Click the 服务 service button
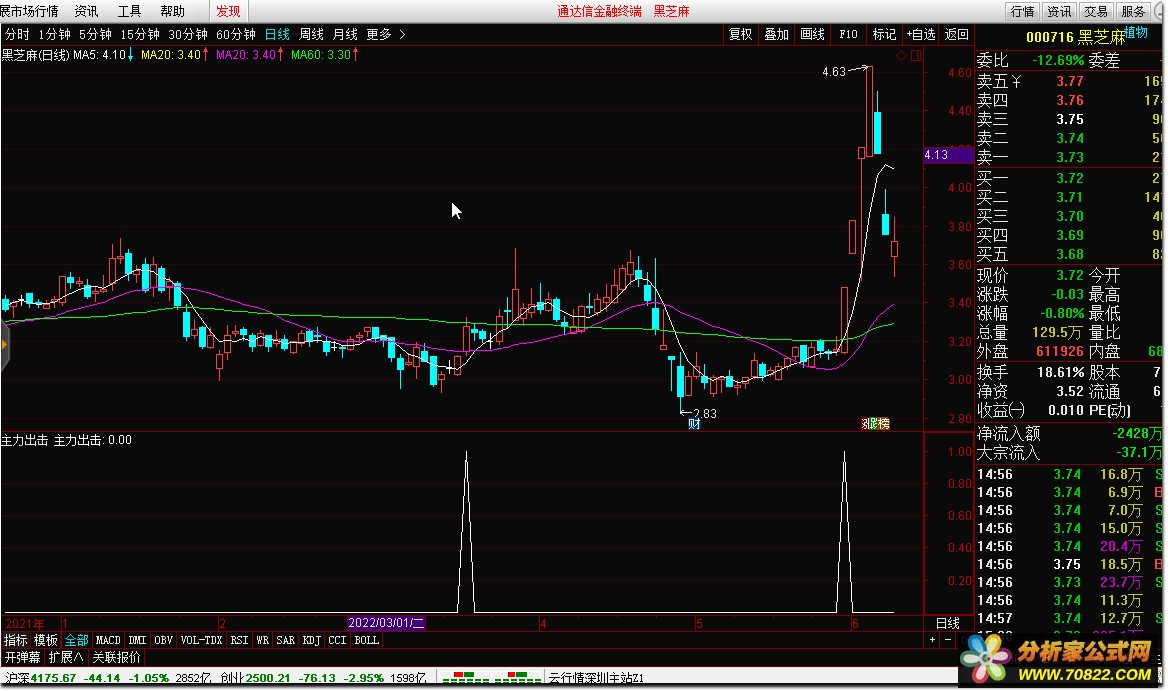This screenshot has width=1168, height=691. pyautogui.click(x=1133, y=11)
